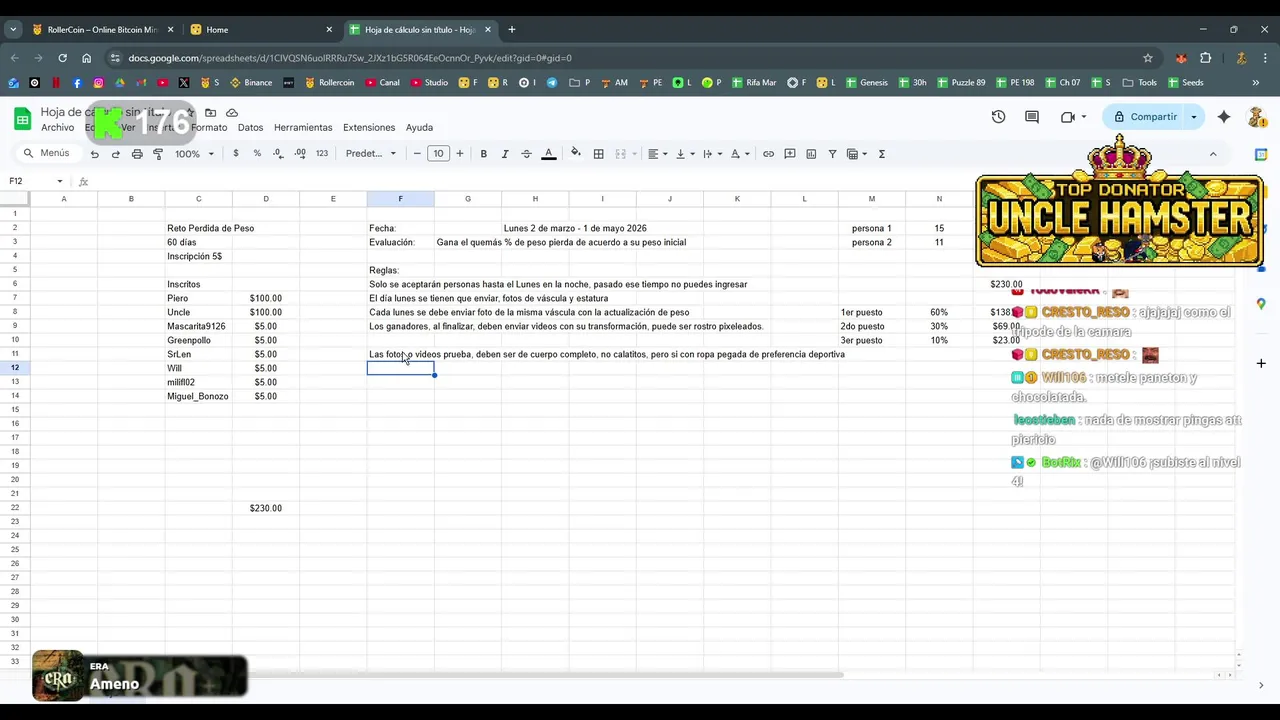Open the Ayuda menu
1280x720 pixels.
pos(419,128)
